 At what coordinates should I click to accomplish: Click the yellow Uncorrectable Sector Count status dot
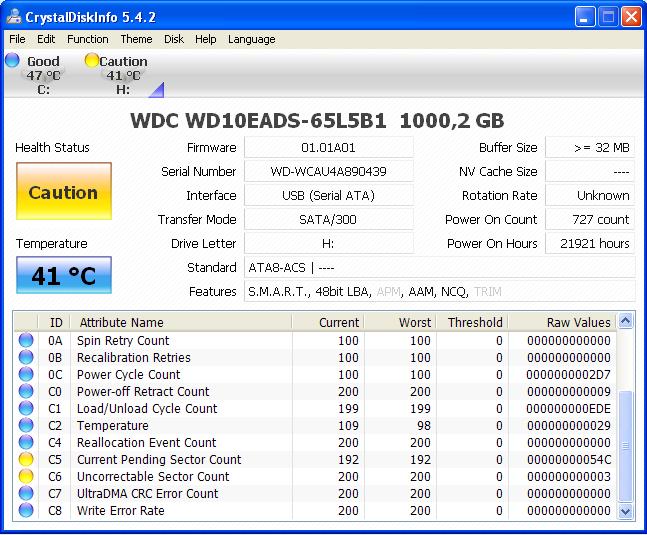(x=26, y=477)
